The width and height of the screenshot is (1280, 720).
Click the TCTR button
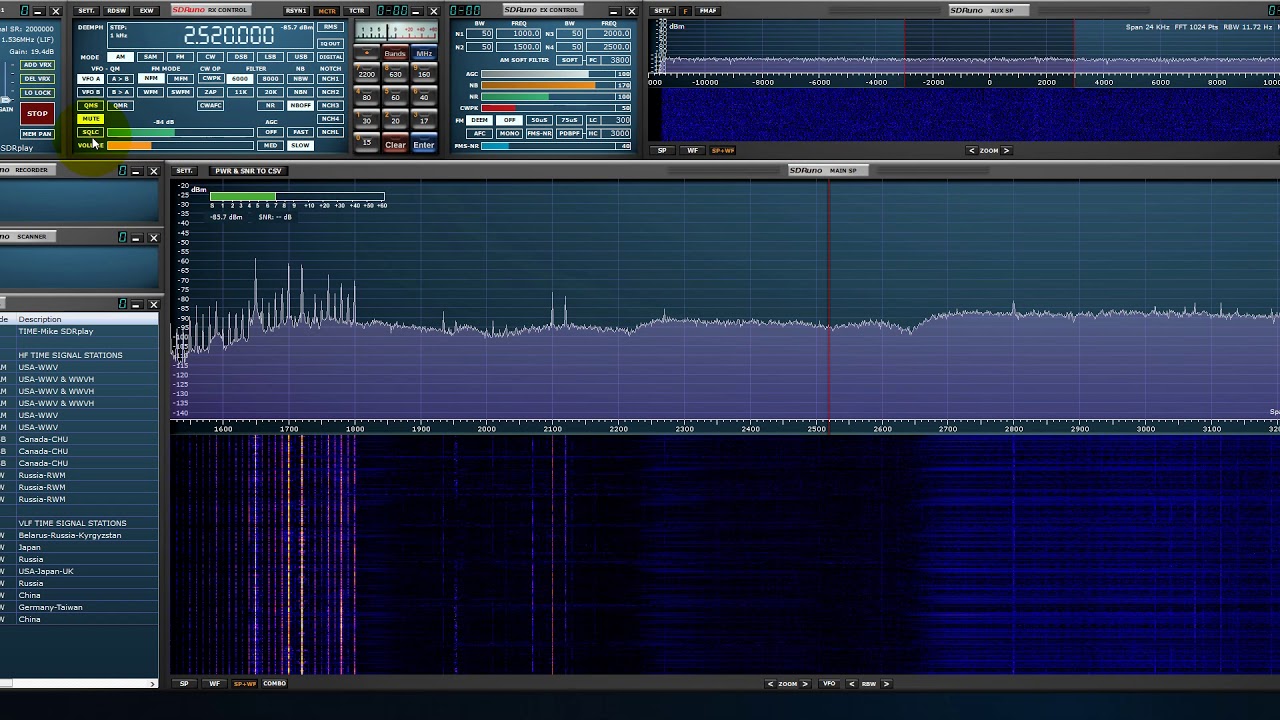356,11
